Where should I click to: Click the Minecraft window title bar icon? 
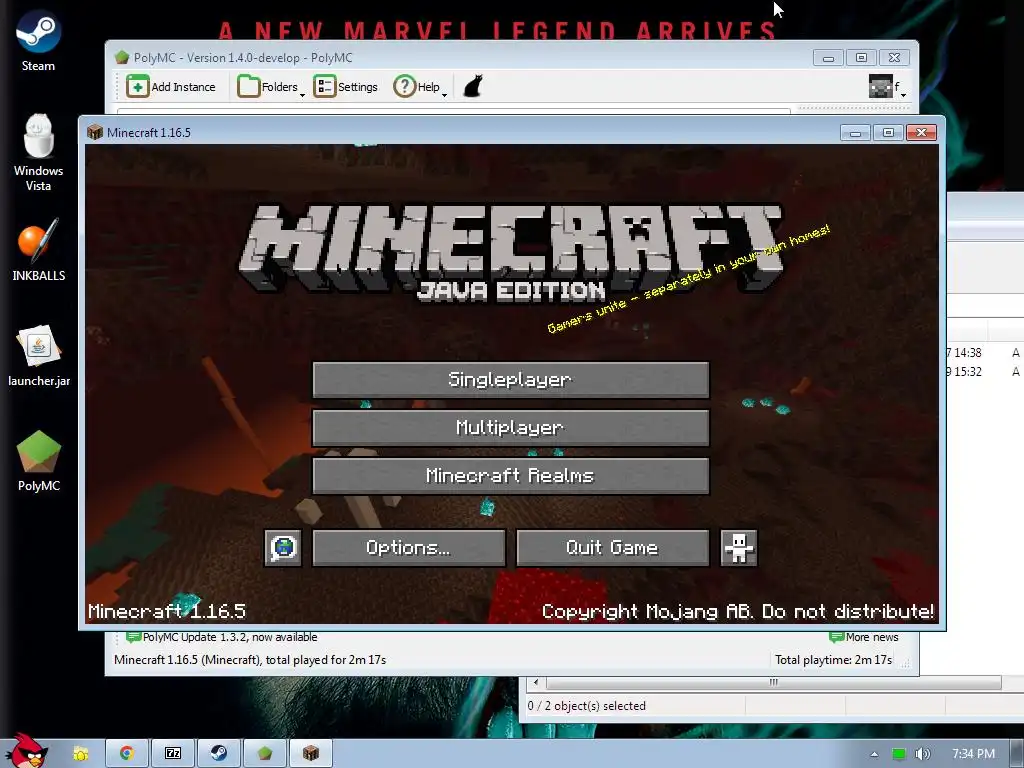95,133
